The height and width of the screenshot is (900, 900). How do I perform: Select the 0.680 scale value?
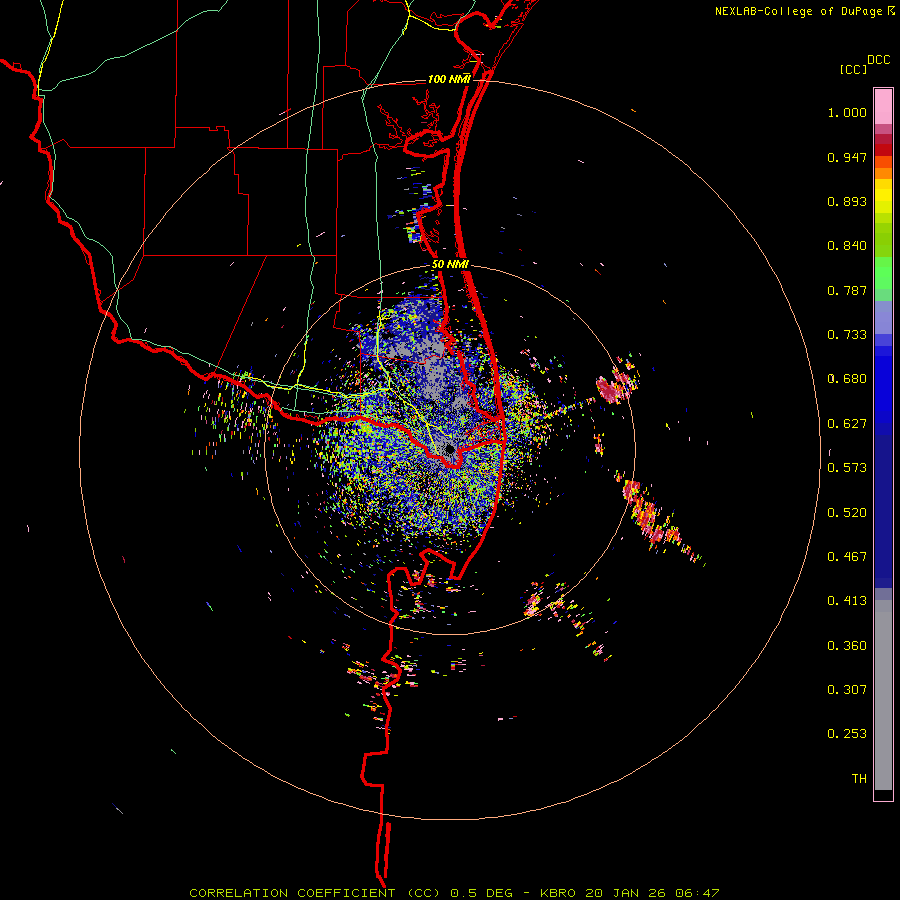coord(847,379)
